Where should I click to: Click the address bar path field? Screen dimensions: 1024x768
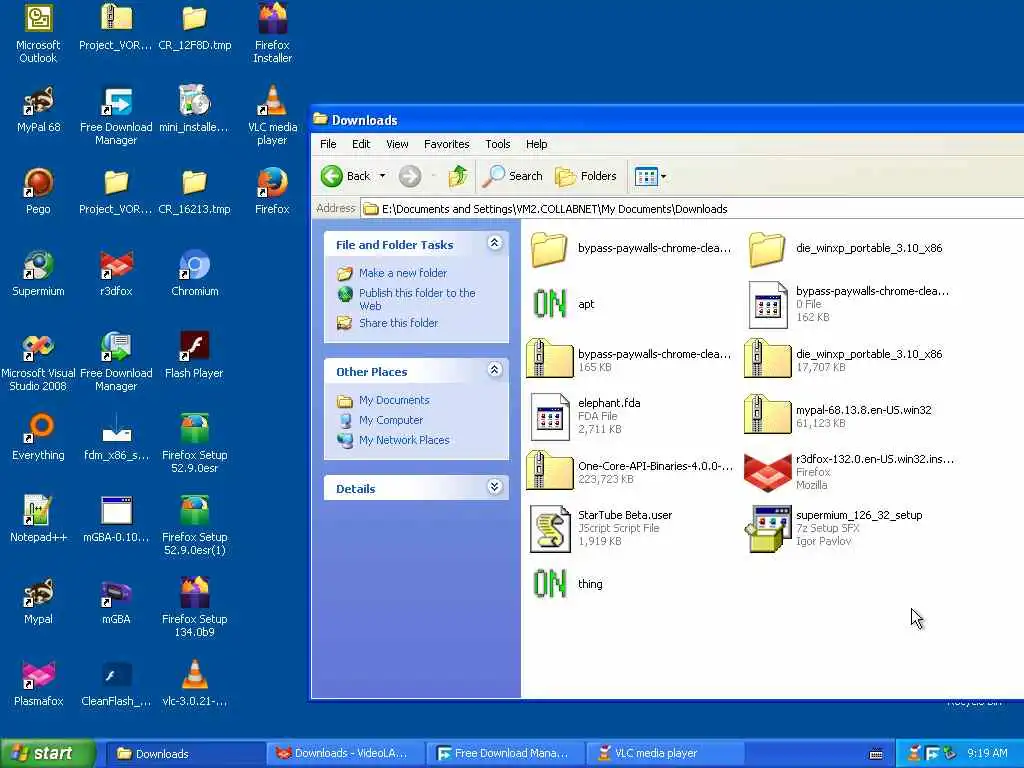click(x=692, y=209)
